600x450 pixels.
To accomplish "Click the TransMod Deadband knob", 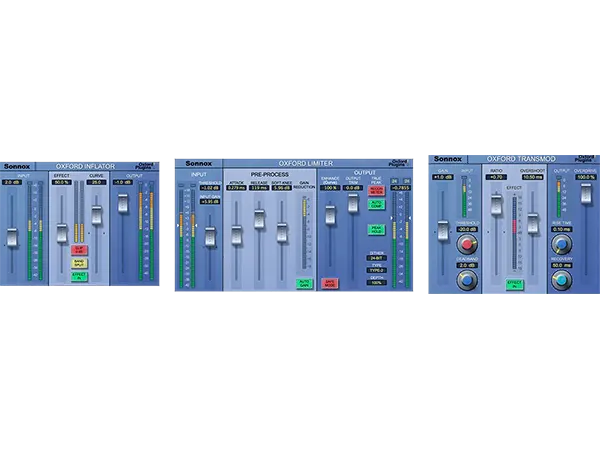I will [467, 280].
